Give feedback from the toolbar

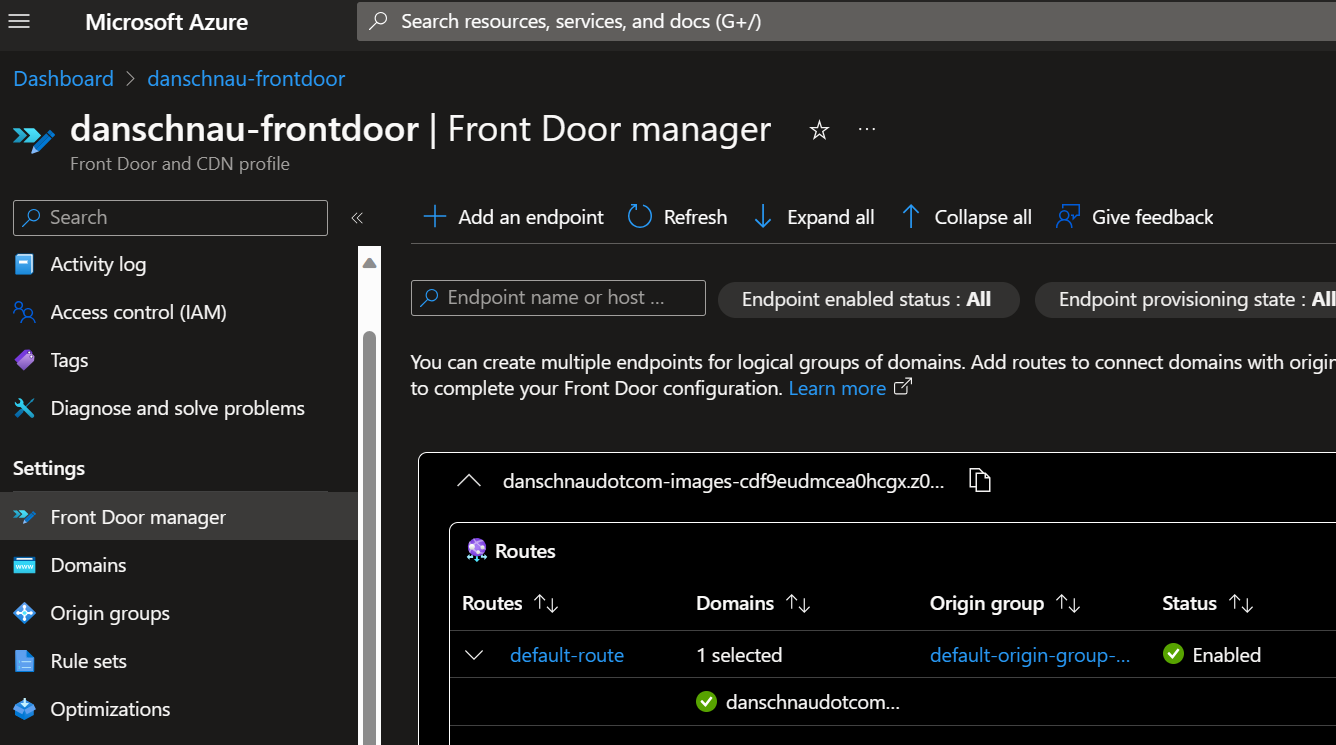(1135, 217)
